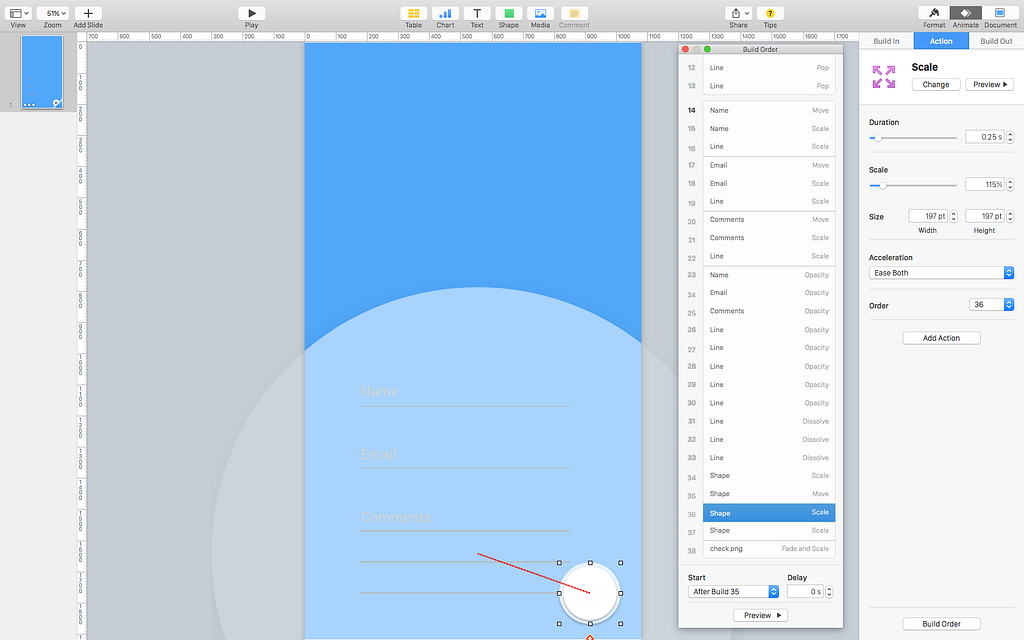Click the Scale effect arrows icon
The width and height of the screenshot is (1024, 640).
[x=884, y=77]
